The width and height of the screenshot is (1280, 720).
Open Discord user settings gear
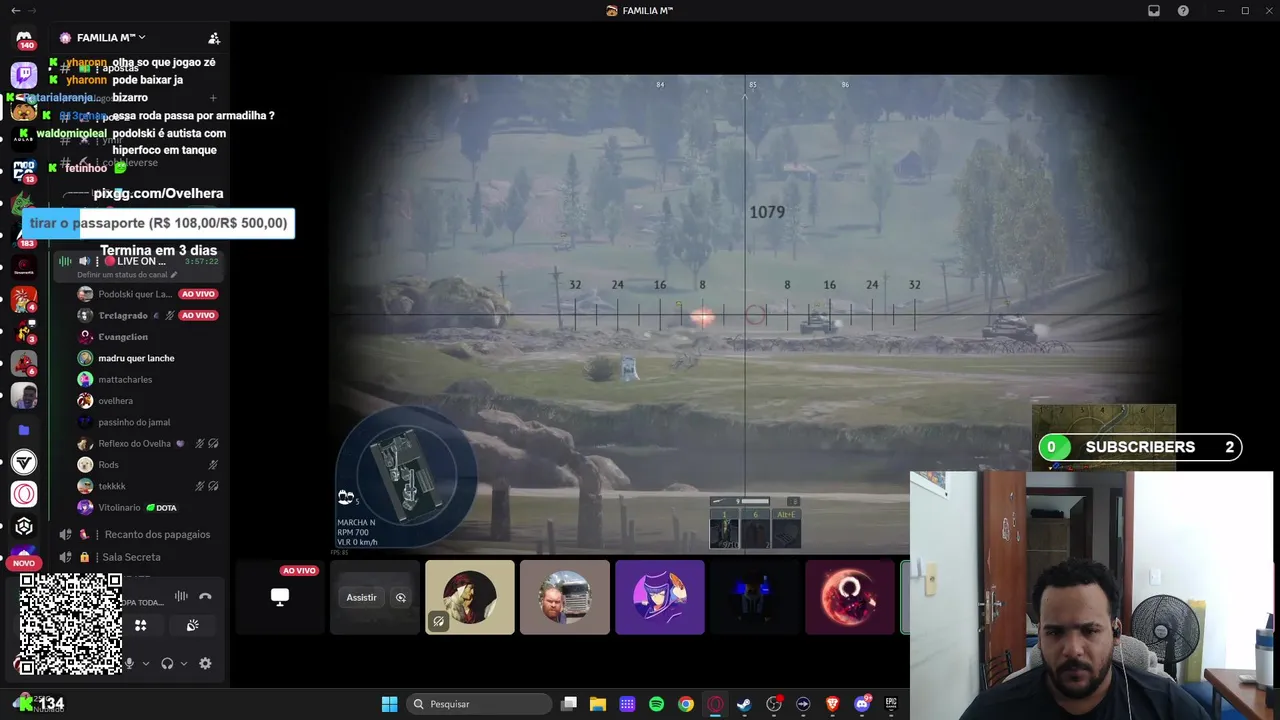(205, 663)
